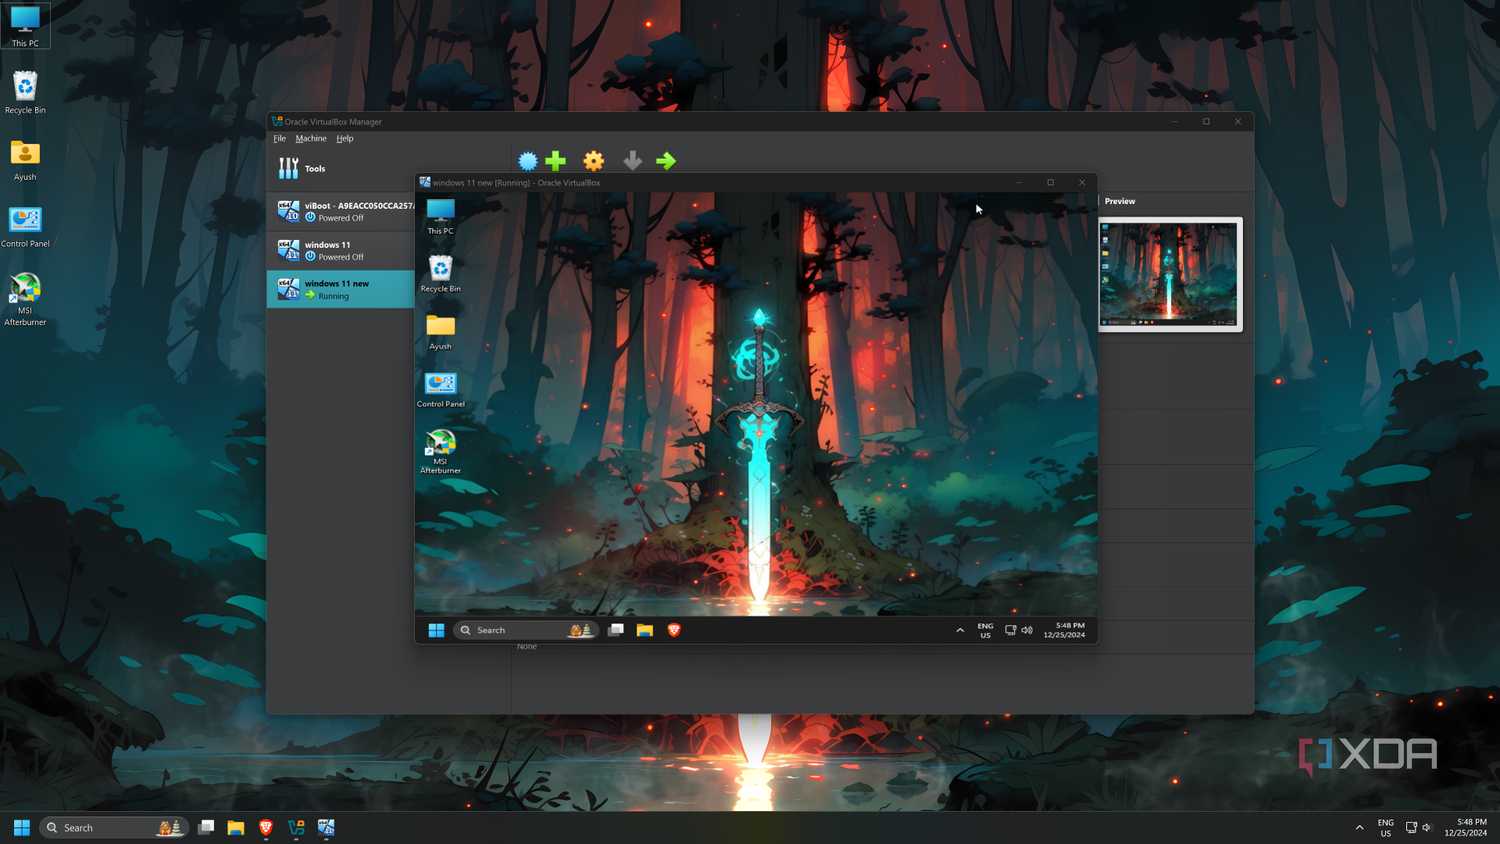Click the Start button in the VM taskbar
Viewport: 1500px width, 844px height.
(x=436, y=630)
